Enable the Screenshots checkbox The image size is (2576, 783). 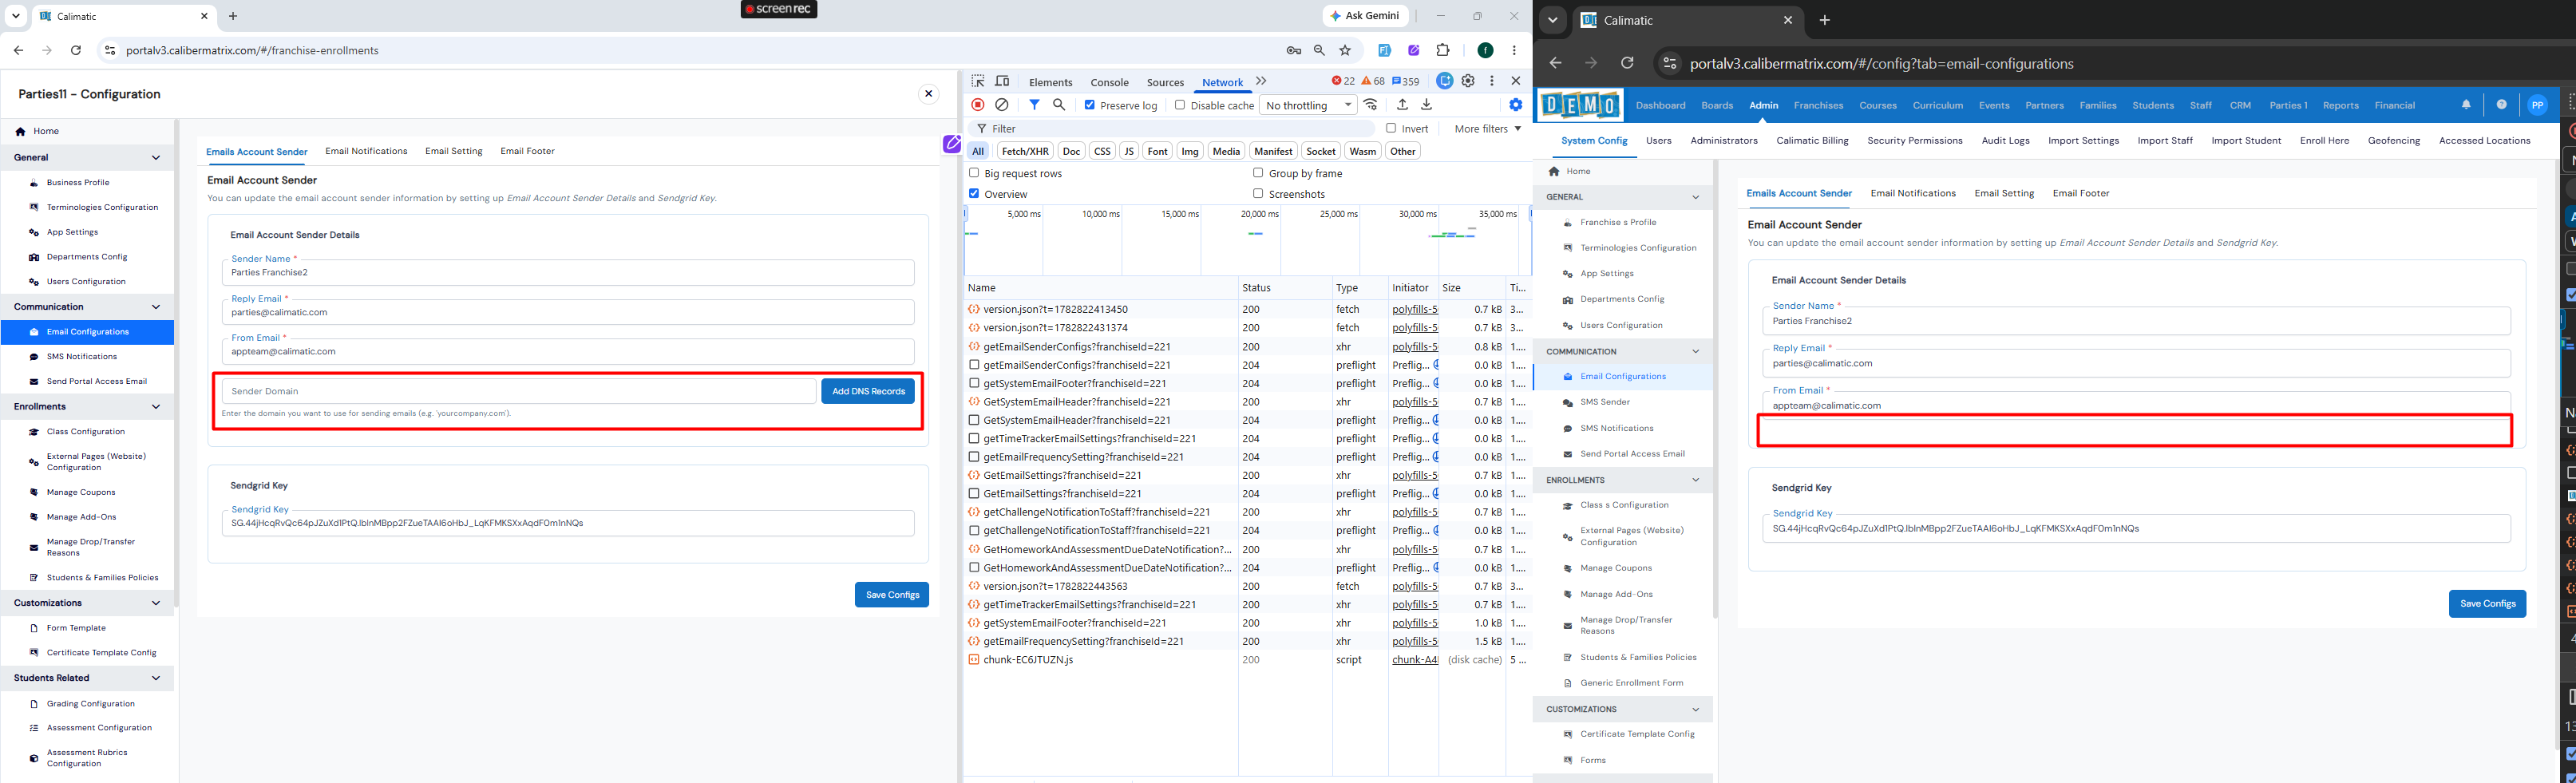(x=1258, y=194)
